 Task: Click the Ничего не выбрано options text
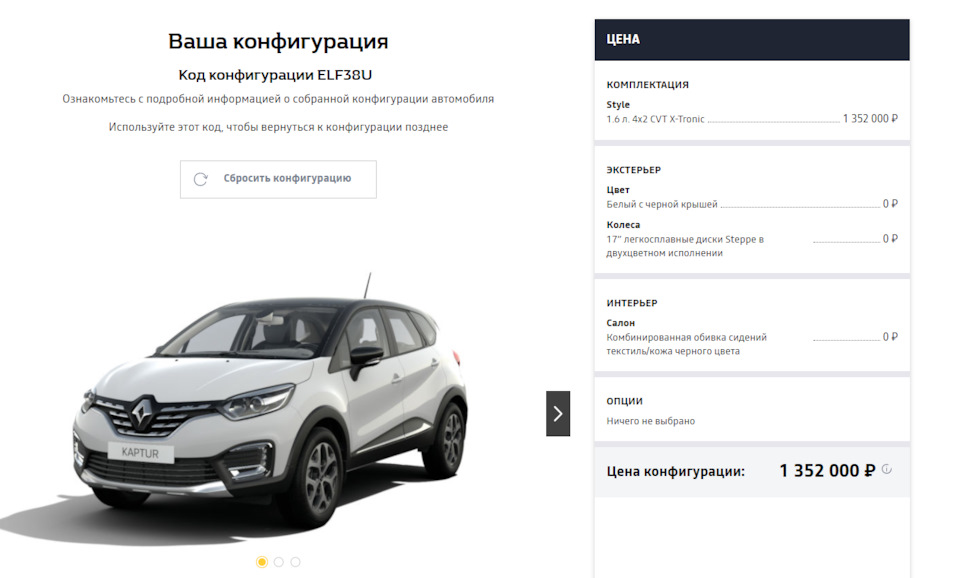(x=650, y=421)
